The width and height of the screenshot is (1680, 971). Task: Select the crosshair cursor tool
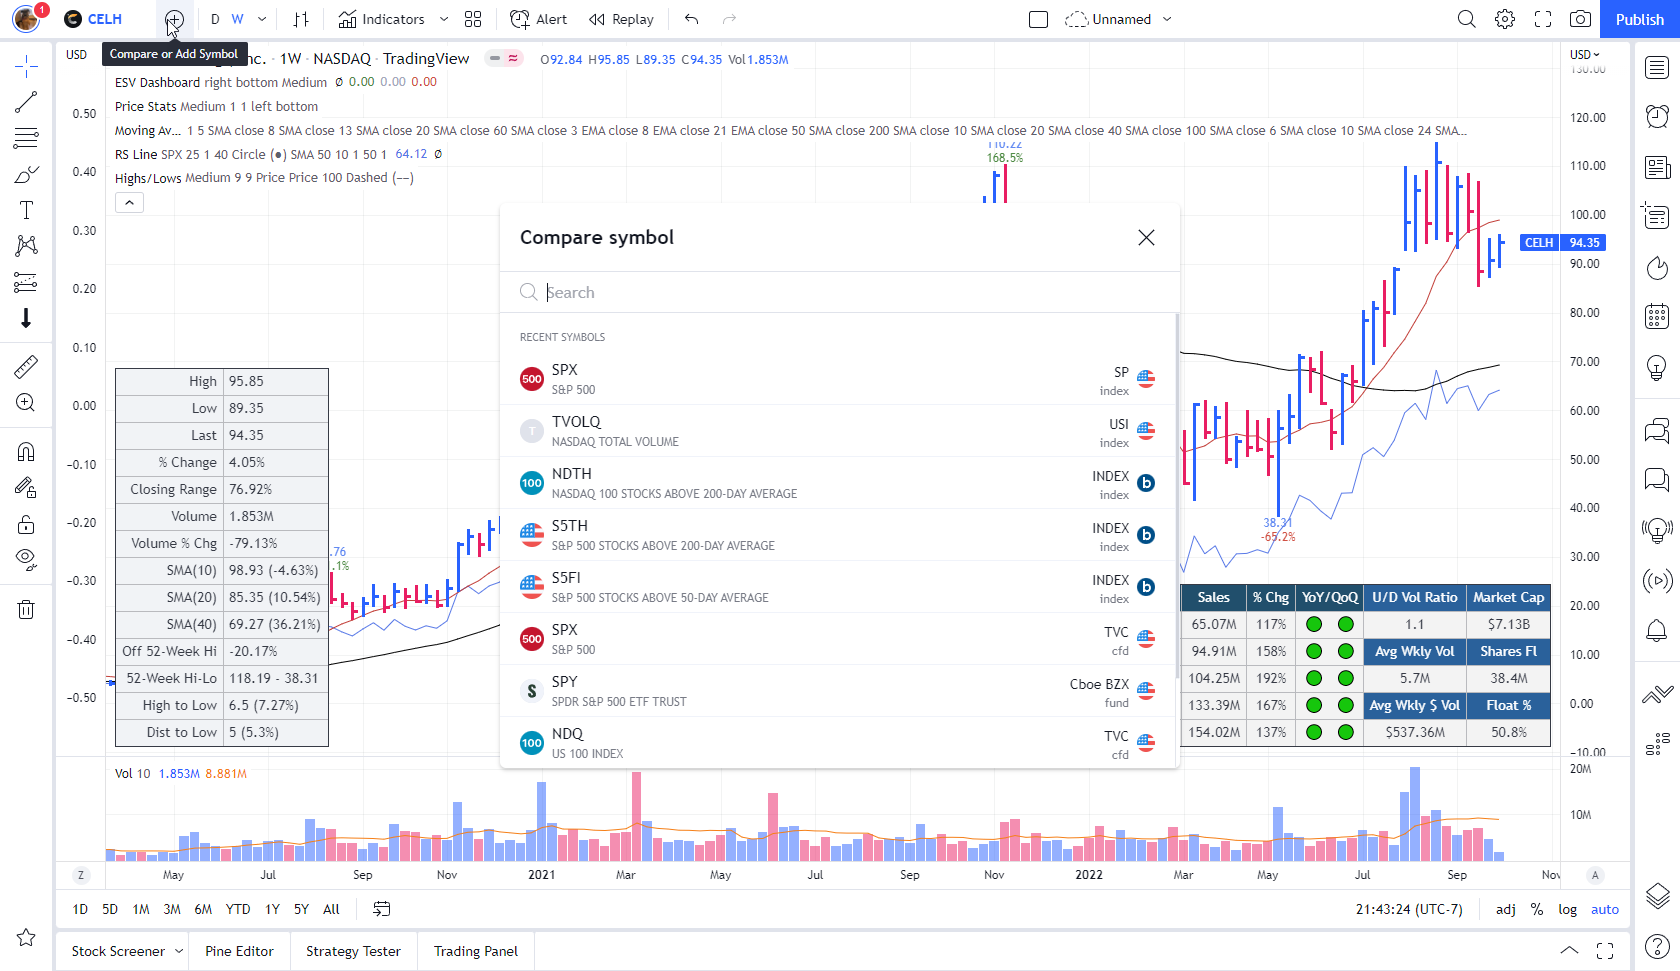(26, 67)
